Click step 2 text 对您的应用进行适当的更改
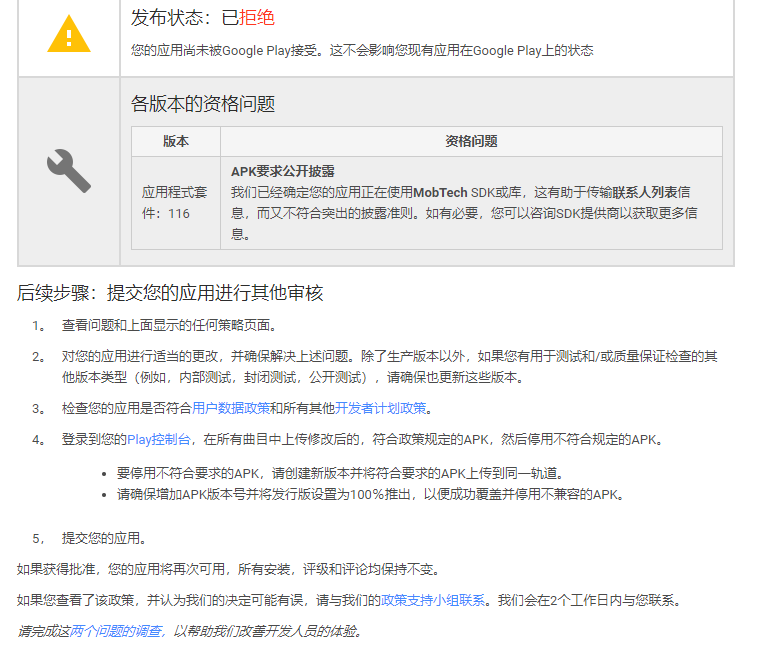This screenshot has height=652, width=774. pos(389,367)
